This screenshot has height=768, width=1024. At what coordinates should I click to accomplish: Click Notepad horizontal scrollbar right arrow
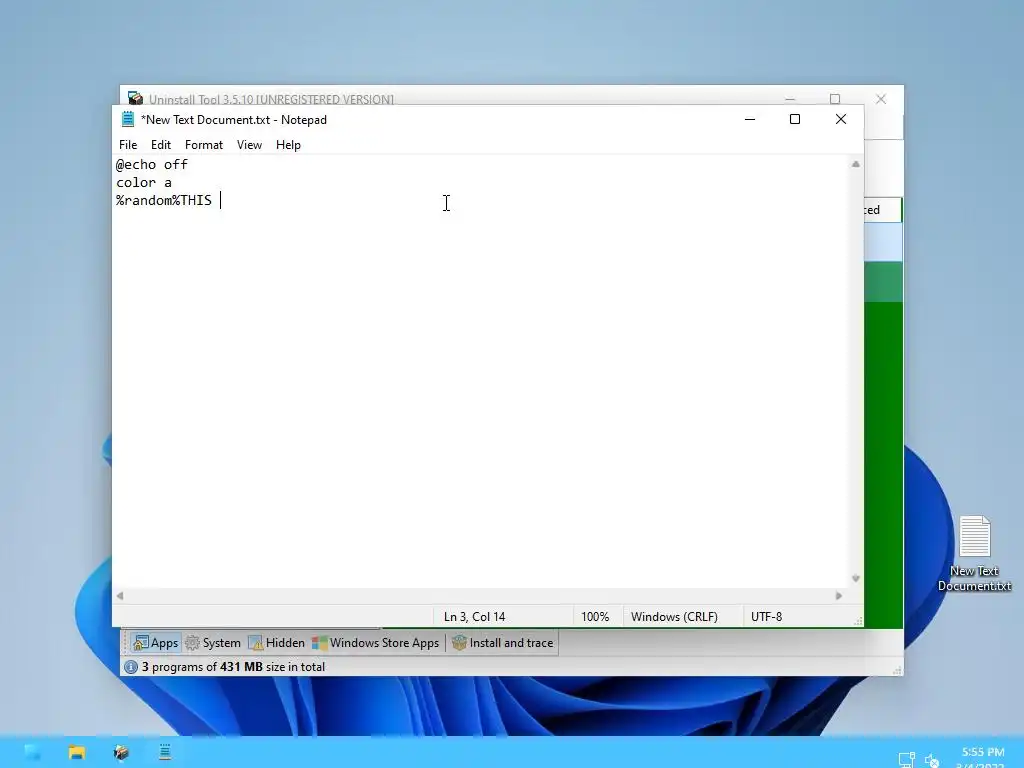coord(839,596)
